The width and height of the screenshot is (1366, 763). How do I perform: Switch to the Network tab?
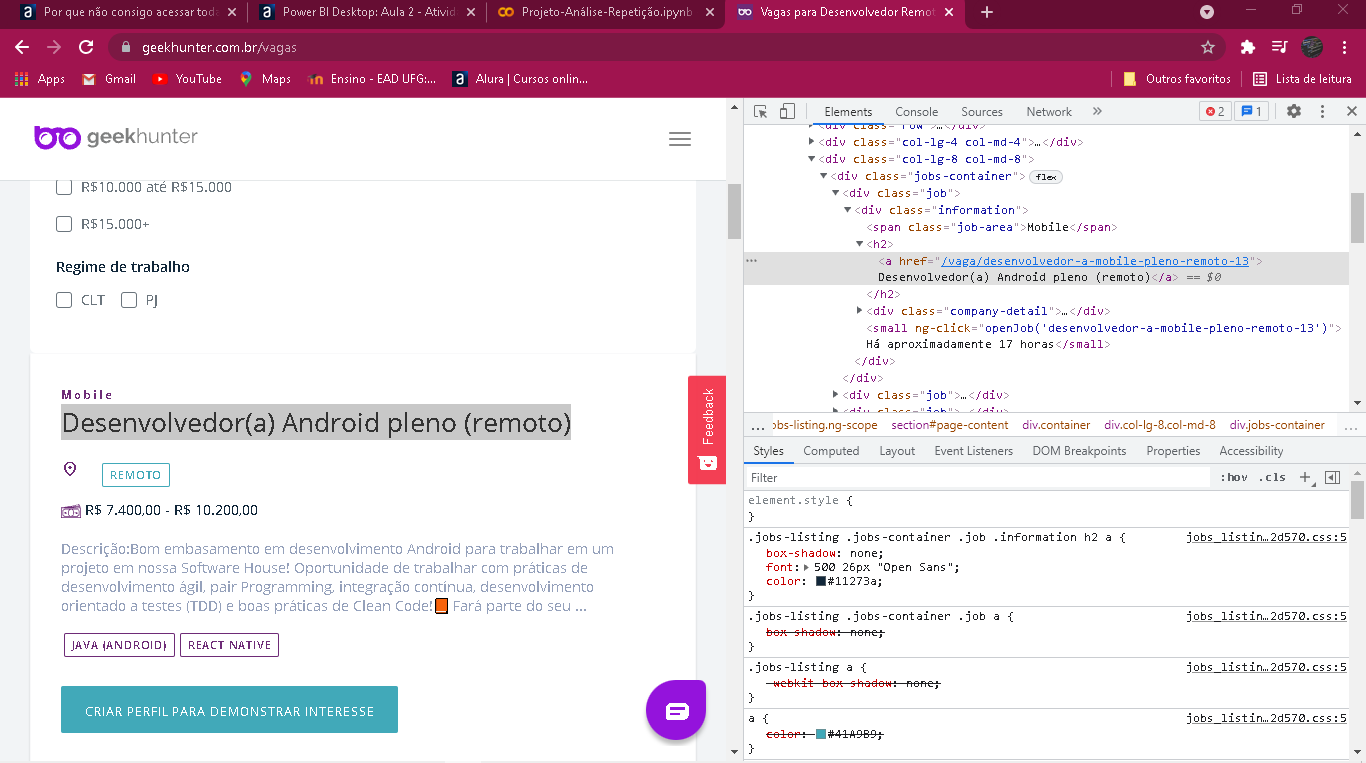[x=1049, y=112]
